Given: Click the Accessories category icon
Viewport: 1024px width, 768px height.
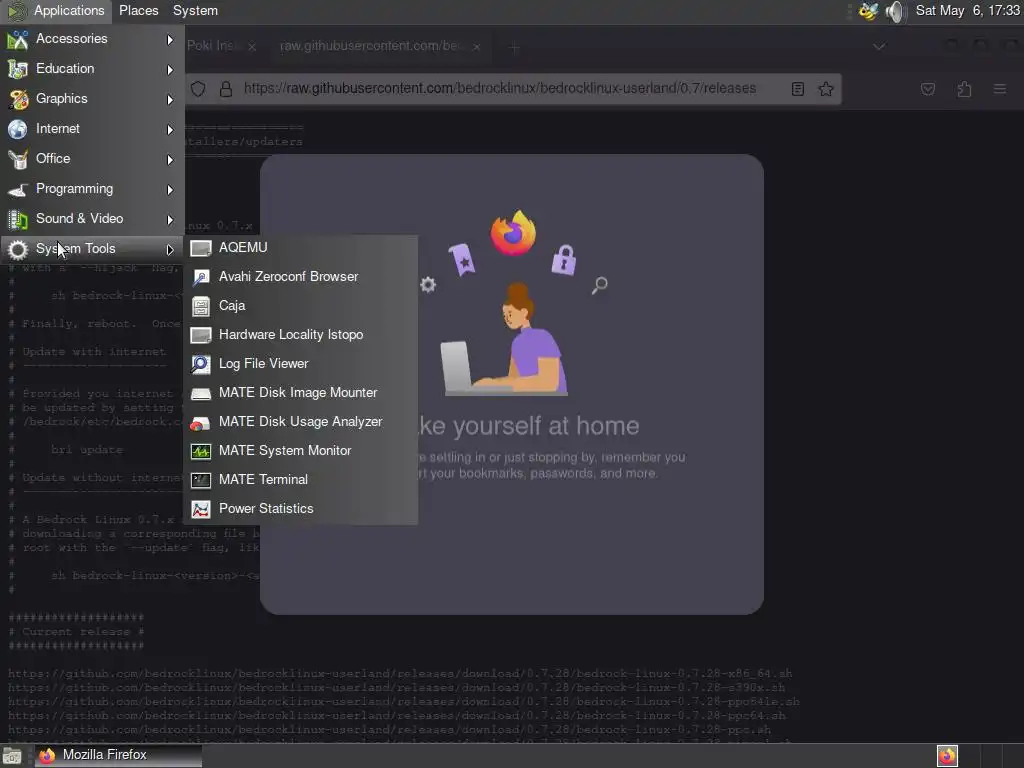Looking at the screenshot, I should pos(18,39).
